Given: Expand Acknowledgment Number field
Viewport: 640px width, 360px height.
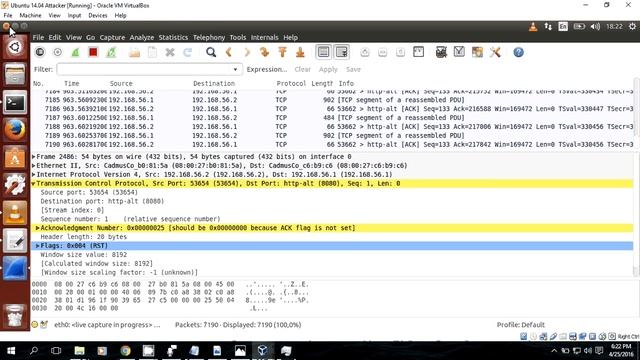Looking at the screenshot, I should tap(38, 228).
